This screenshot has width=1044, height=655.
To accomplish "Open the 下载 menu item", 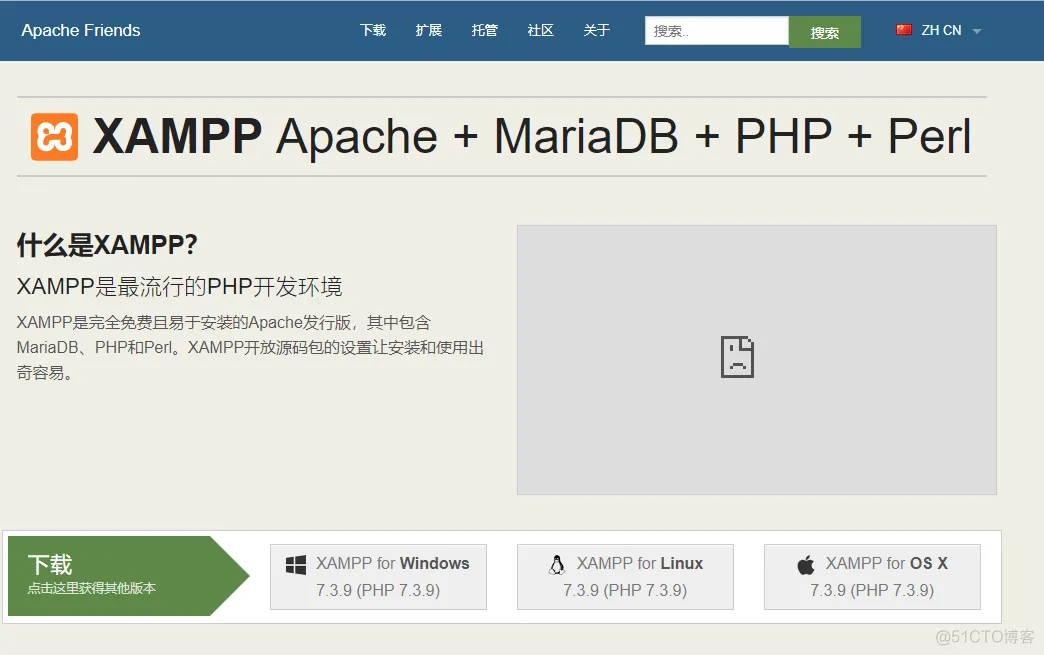I will pyautogui.click(x=373, y=30).
